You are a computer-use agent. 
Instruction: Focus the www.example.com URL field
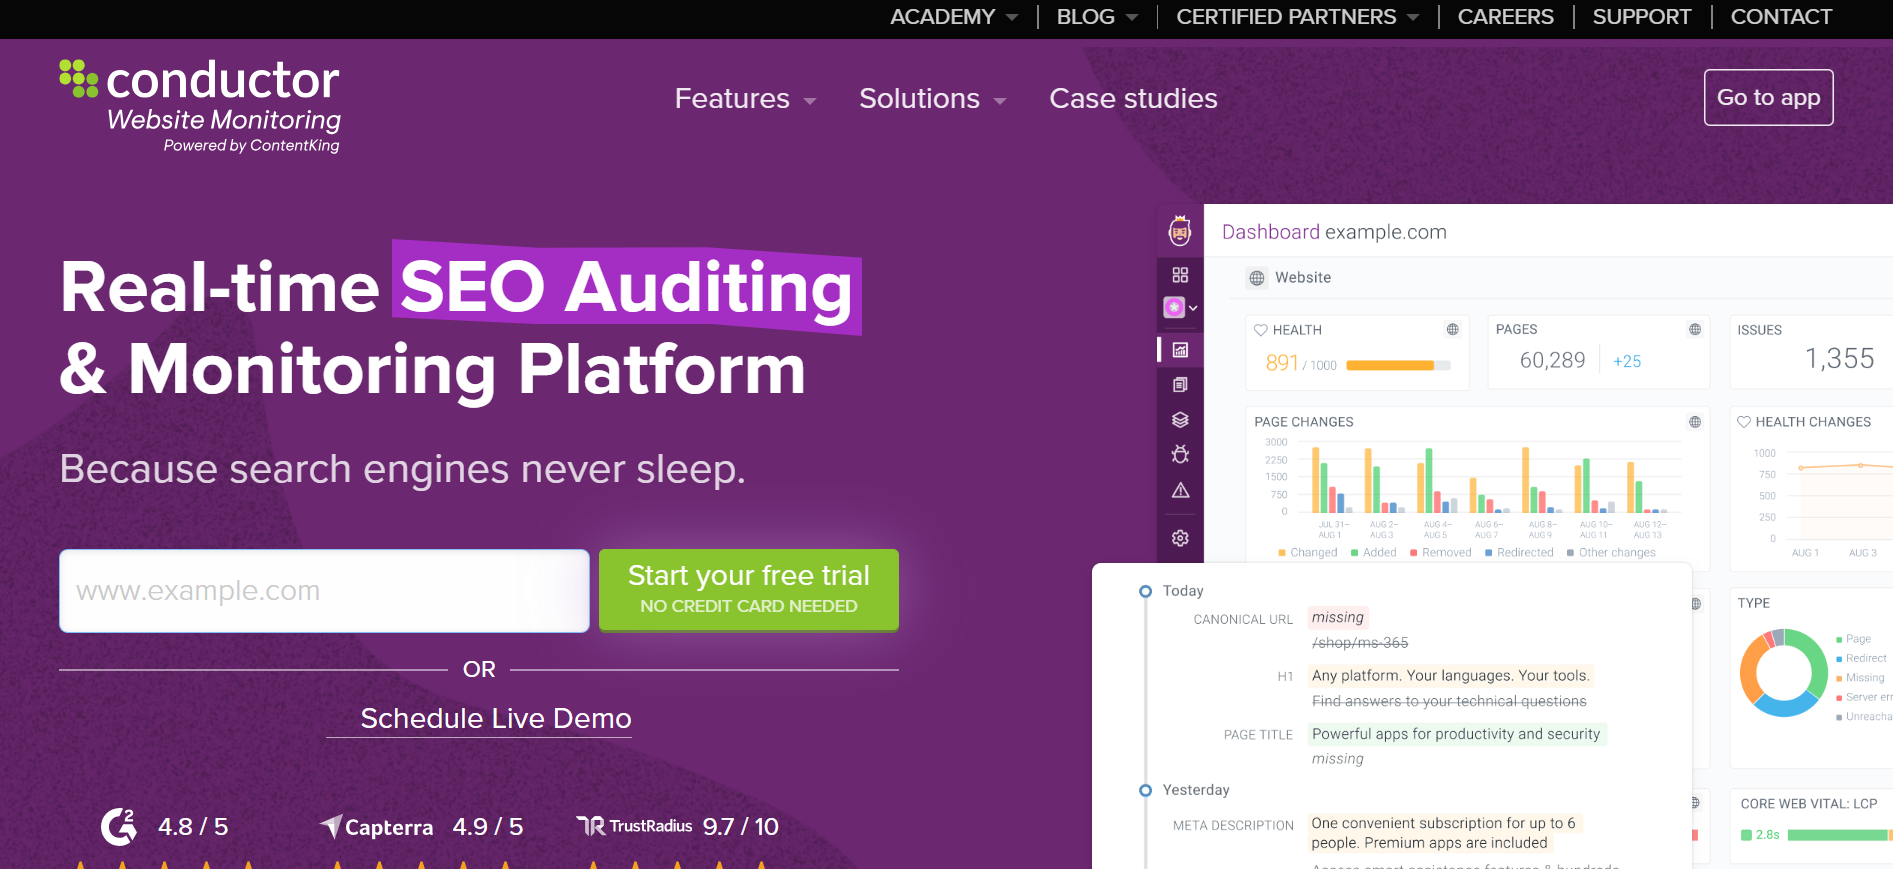pos(324,591)
